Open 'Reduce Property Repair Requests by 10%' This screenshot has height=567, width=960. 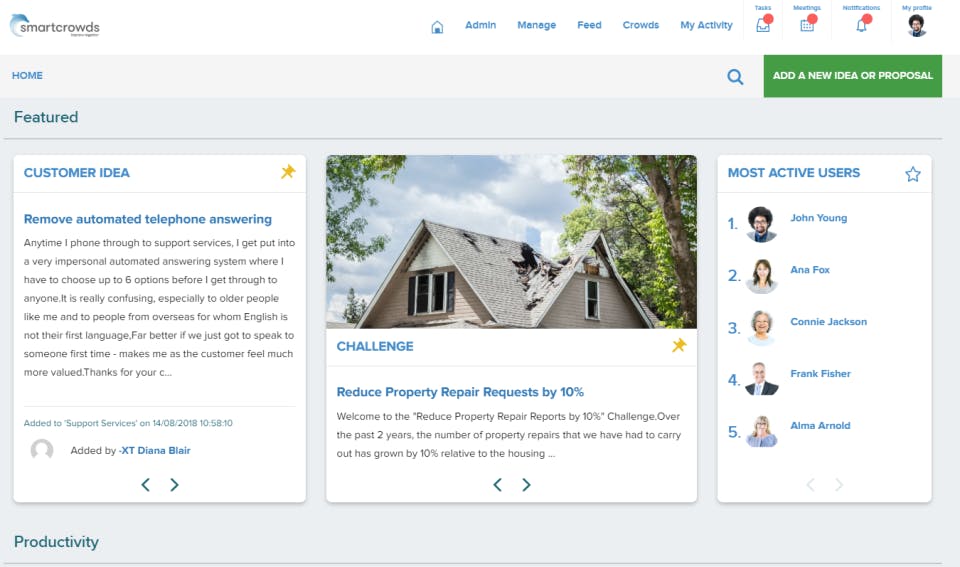pos(460,392)
